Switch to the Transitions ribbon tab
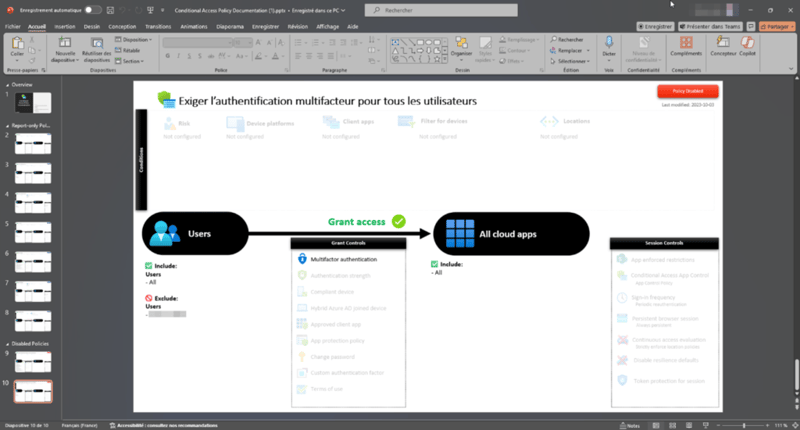800x430 pixels. coord(157,28)
